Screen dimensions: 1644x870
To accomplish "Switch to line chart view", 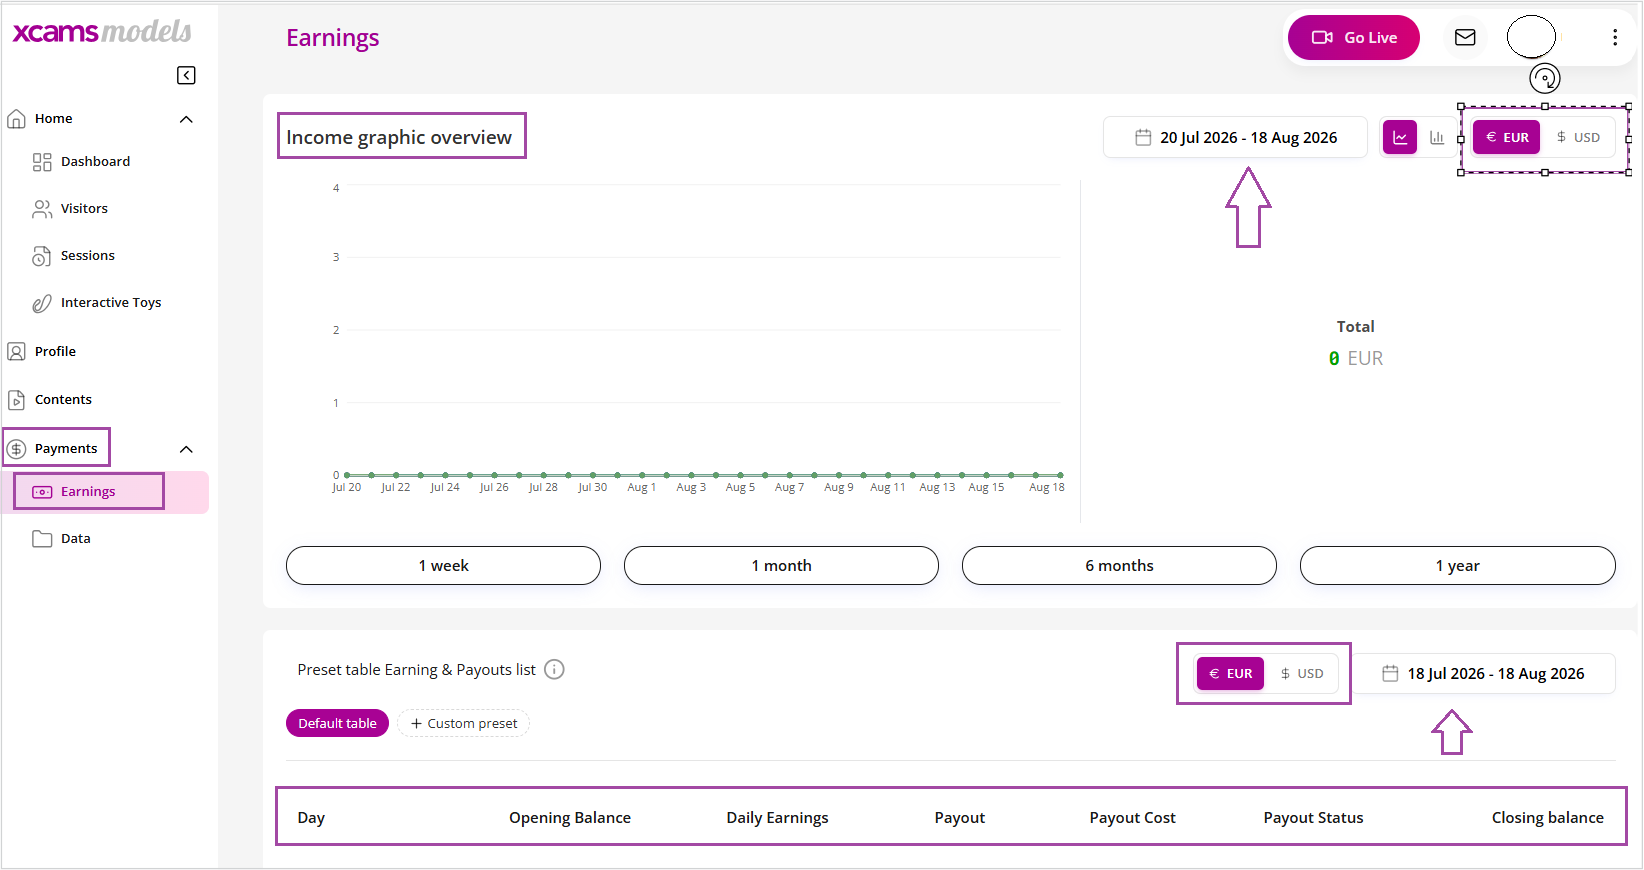I will (x=1400, y=137).
